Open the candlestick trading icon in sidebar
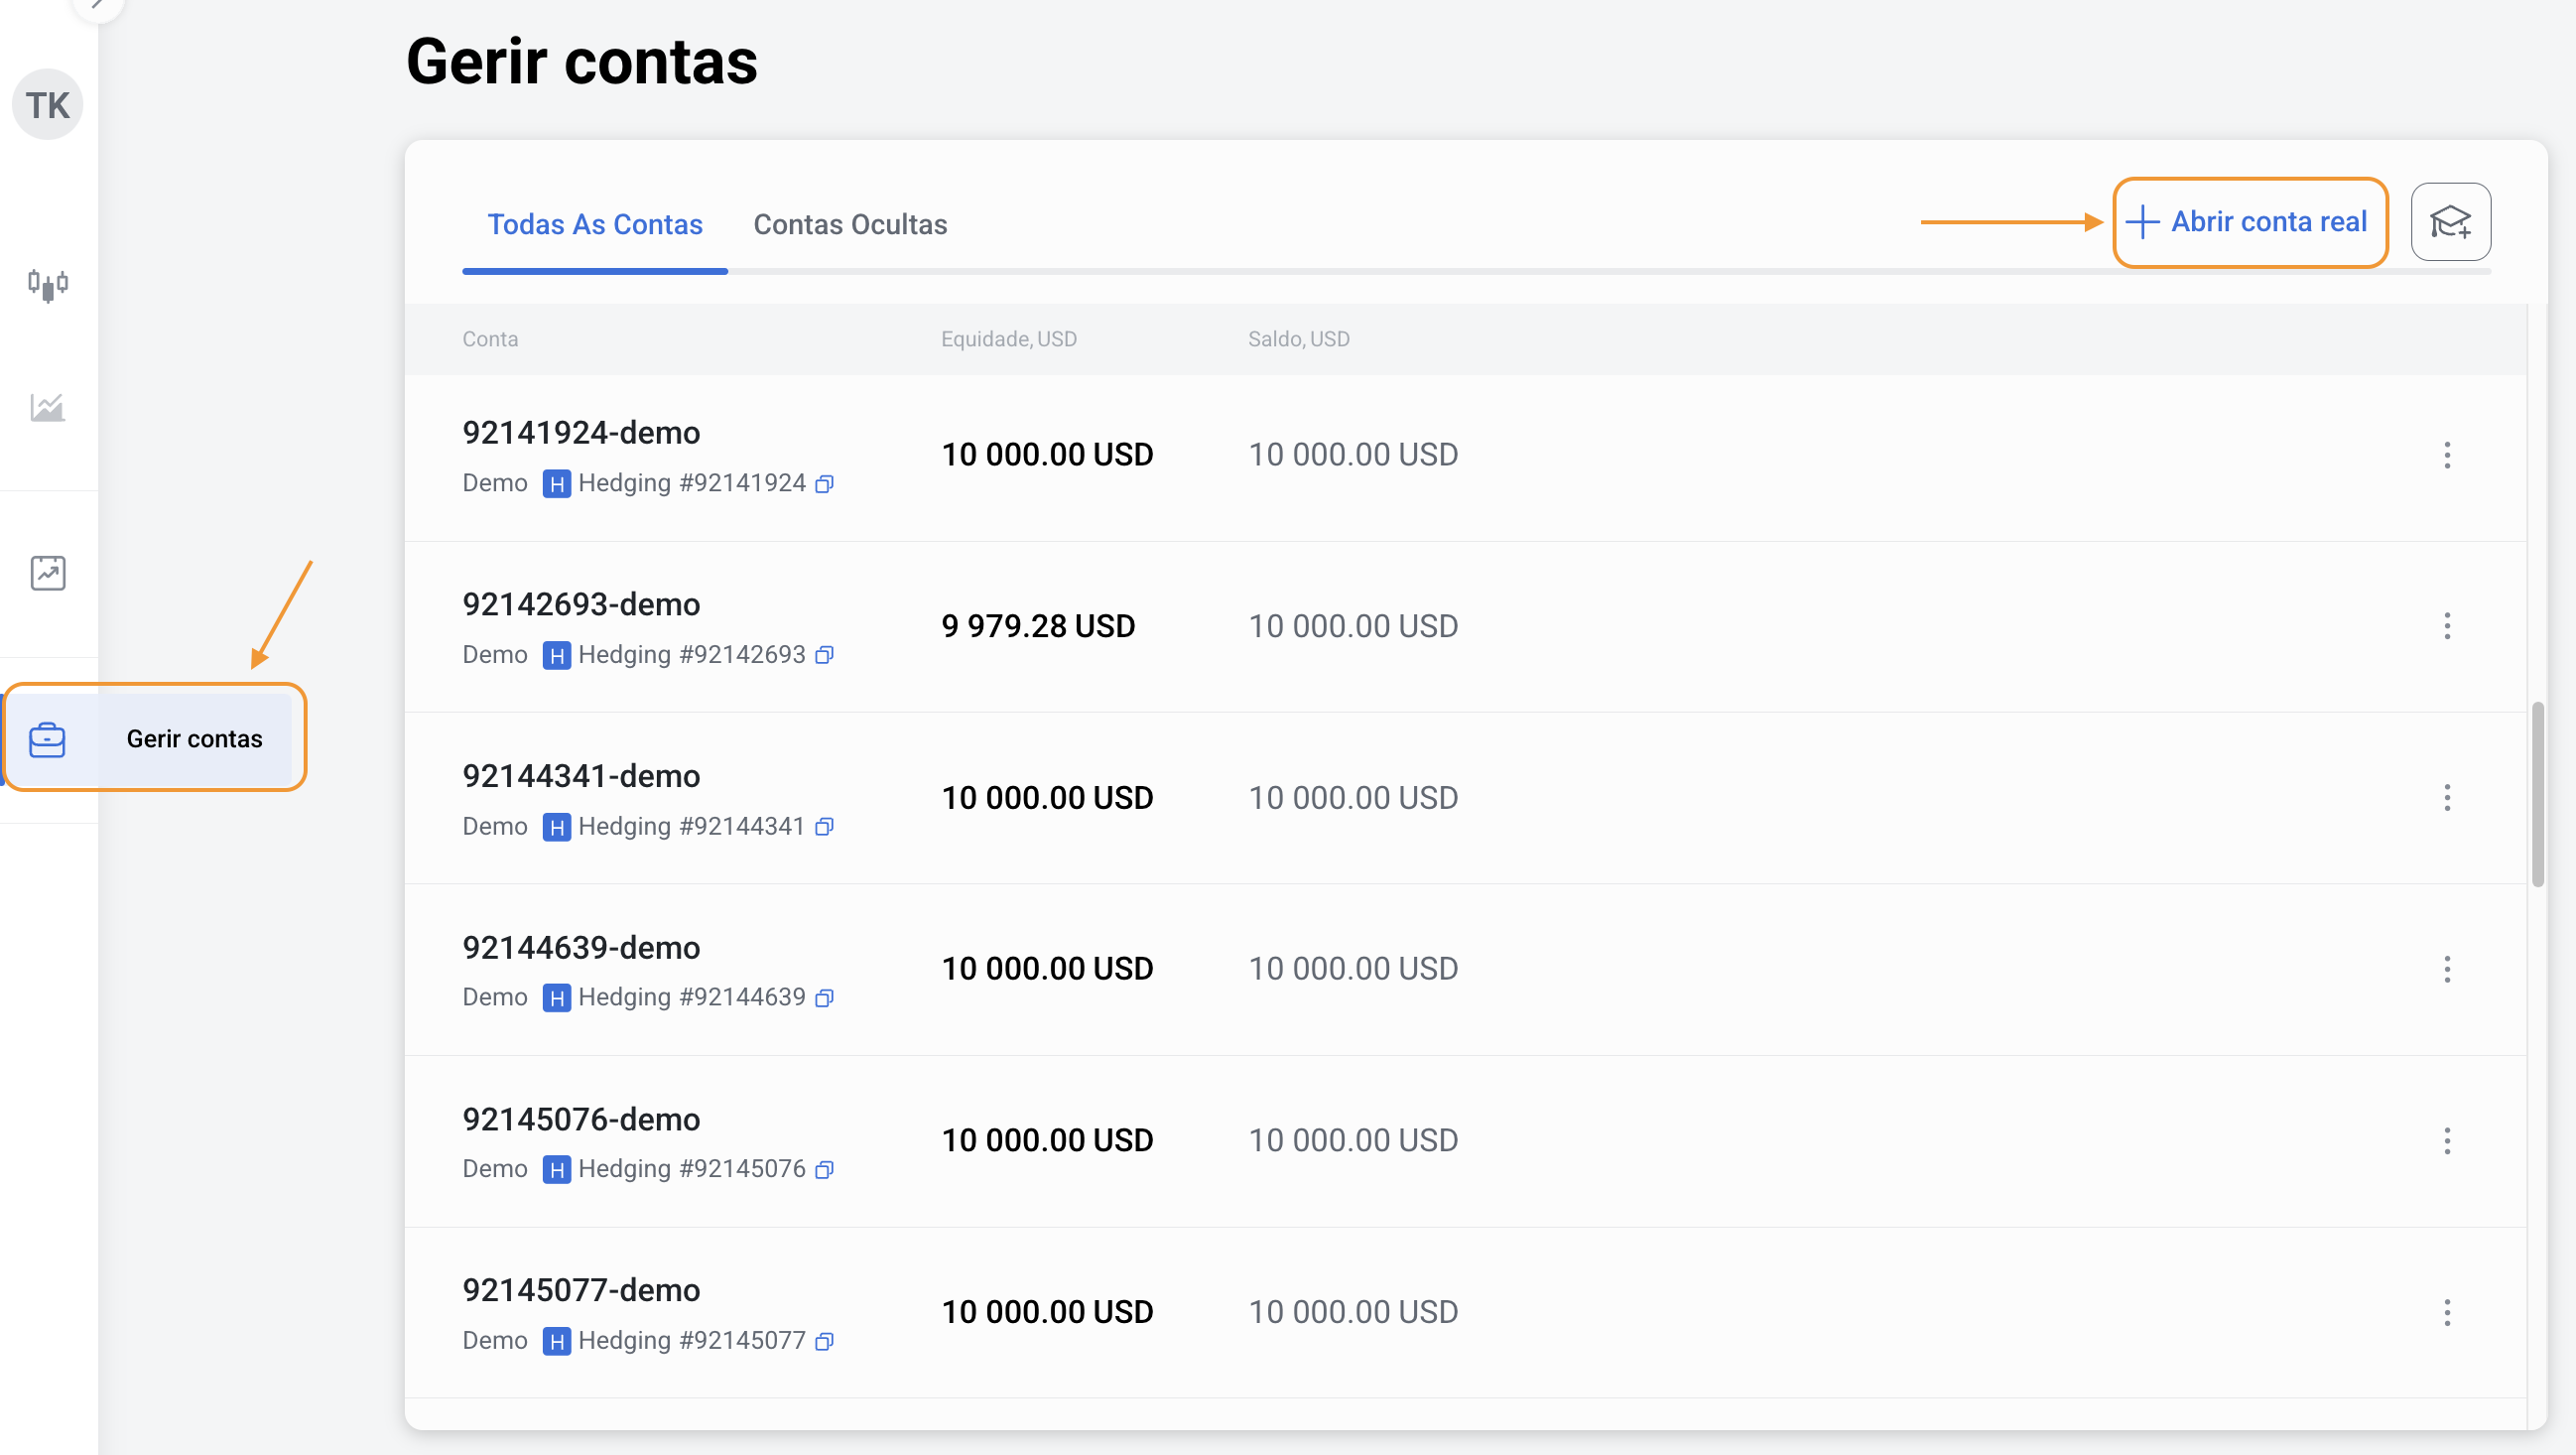Screen dimensions: 2576x1455 pyautogui.click(x=47, y=285)
